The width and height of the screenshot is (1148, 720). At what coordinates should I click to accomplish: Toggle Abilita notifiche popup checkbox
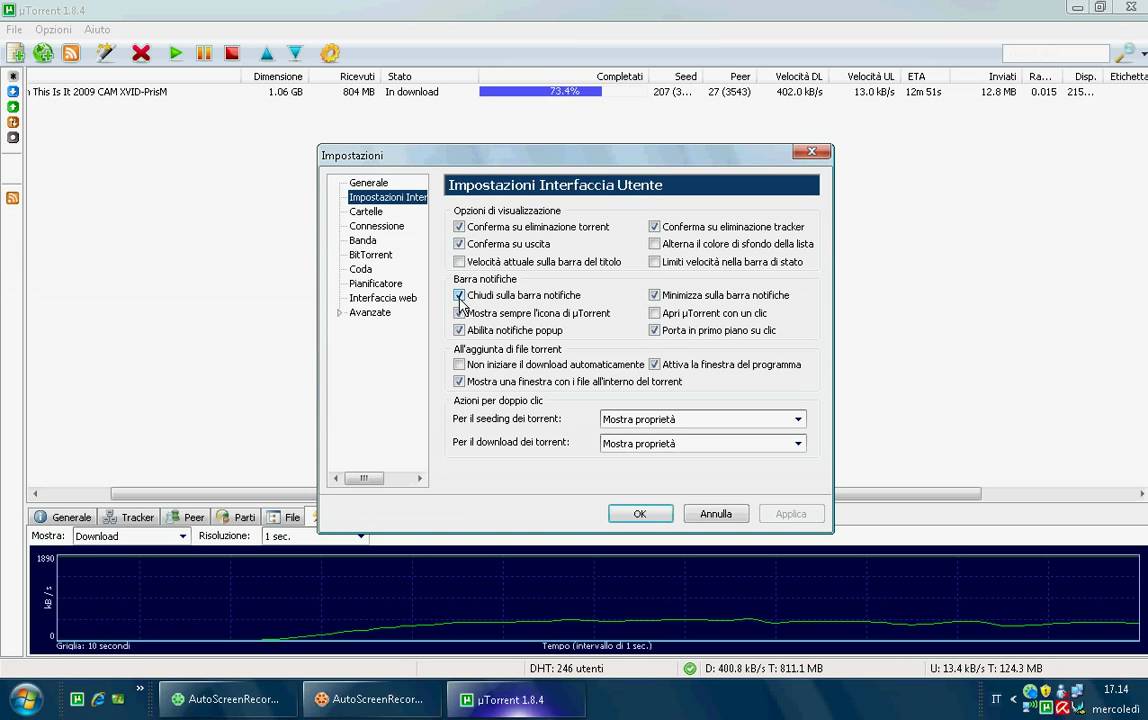[x=459, y=330]
